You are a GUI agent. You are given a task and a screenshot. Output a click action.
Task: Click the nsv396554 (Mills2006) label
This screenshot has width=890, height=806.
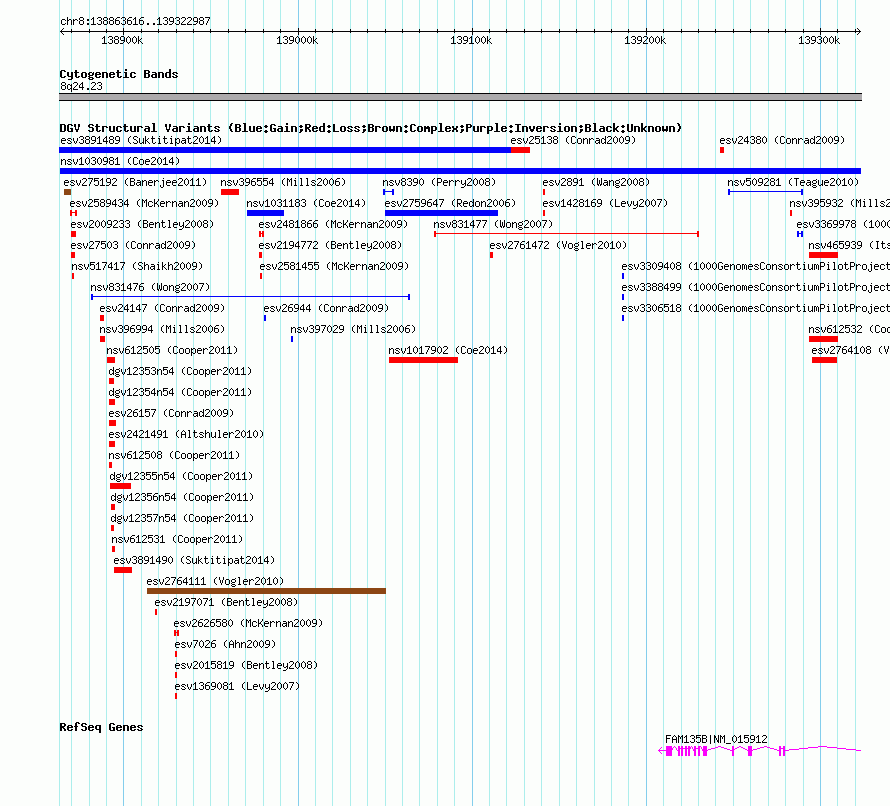point(283,182)
